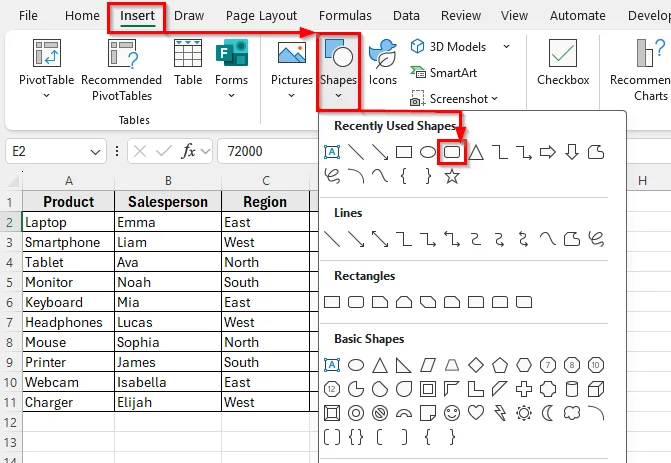Click the Enter checkmark in formula bar

[x=164, y=151]
